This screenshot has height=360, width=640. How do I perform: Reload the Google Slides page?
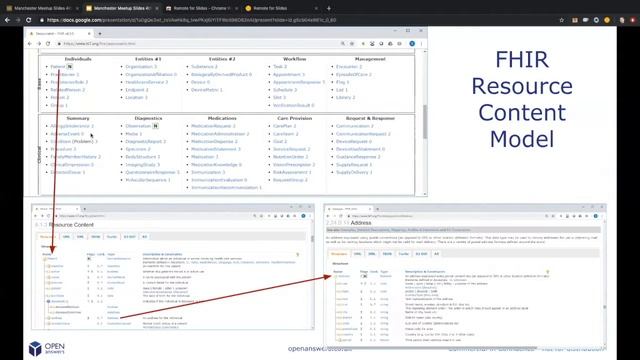29,20
